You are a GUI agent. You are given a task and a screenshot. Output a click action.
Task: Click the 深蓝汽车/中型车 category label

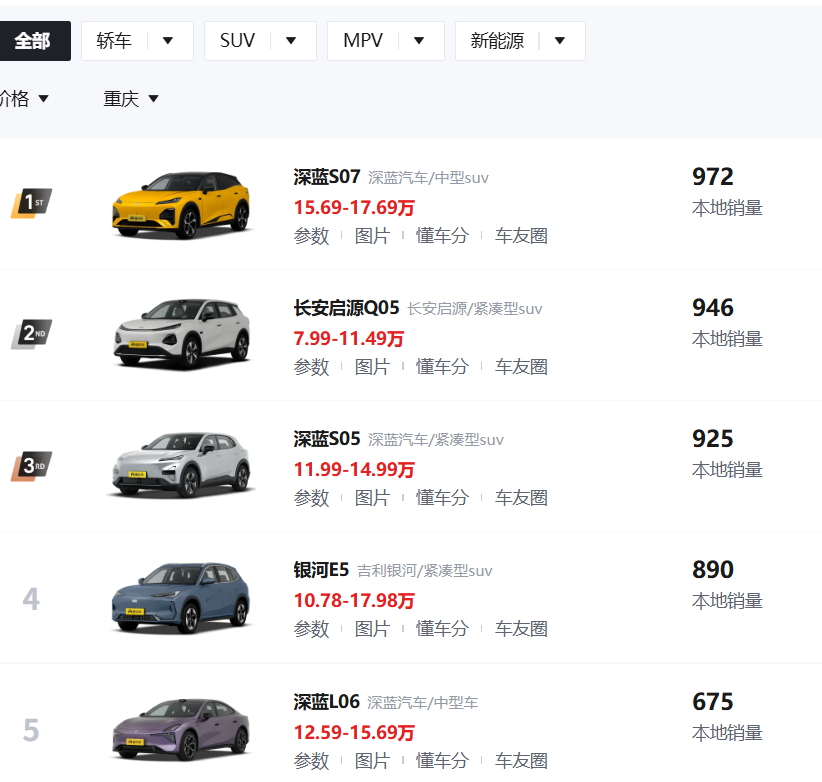click(423, 703)
